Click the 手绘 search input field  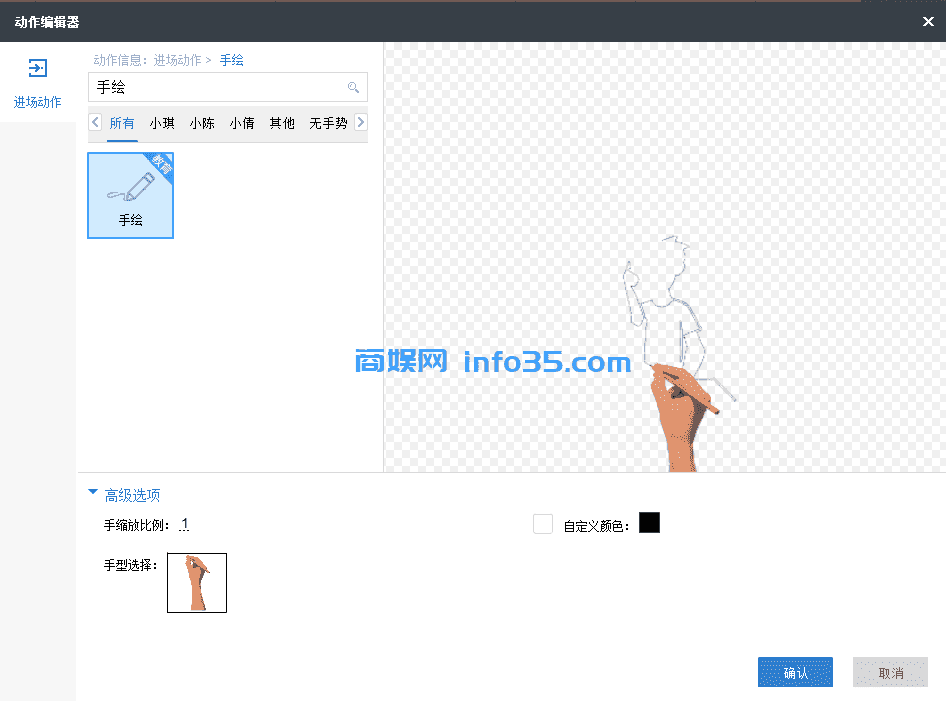pyautogui.click(x=227, y=87)
